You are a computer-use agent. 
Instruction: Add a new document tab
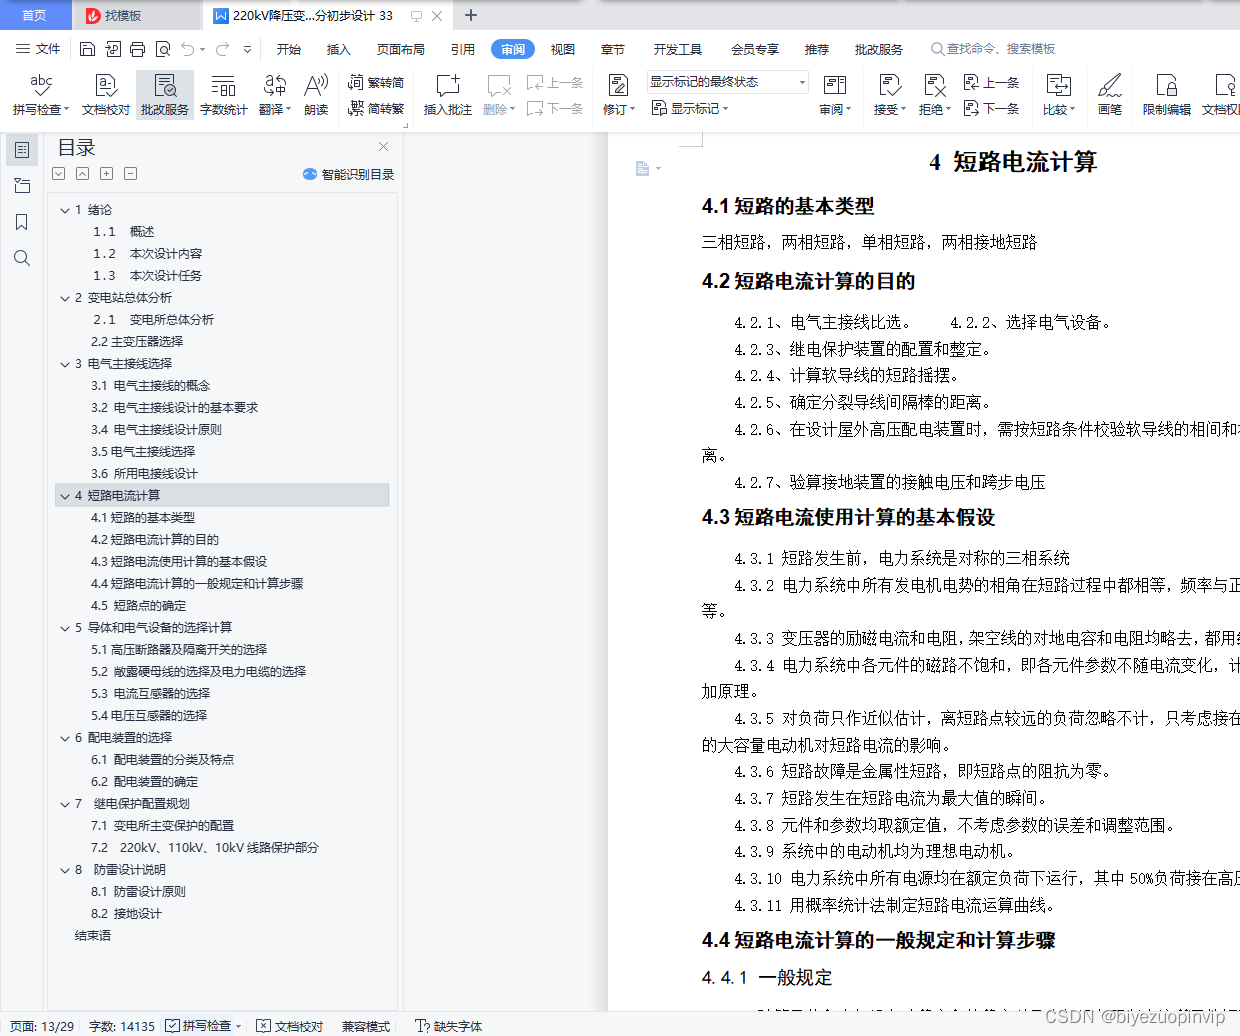pyautogui.click(x=471, y=15)
